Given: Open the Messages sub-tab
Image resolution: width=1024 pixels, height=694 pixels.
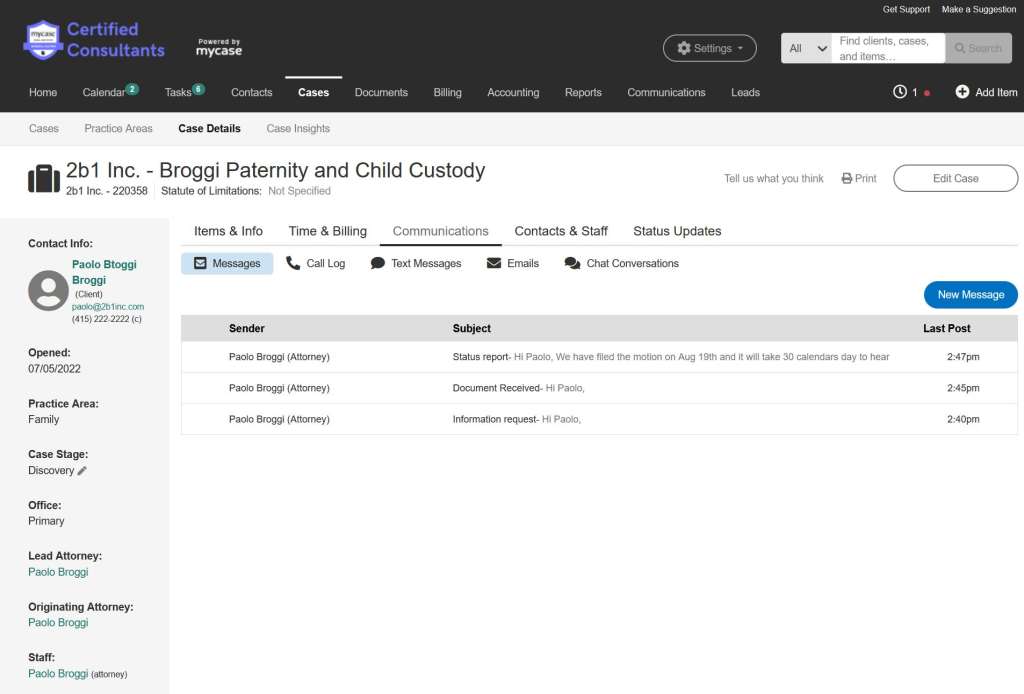Looking at the screenshot, I should (227, 263).
